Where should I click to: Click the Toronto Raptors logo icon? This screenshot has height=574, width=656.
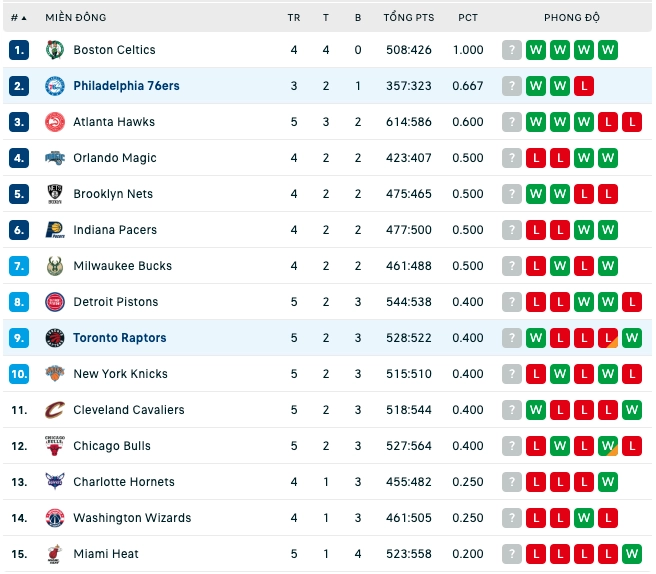55,338
